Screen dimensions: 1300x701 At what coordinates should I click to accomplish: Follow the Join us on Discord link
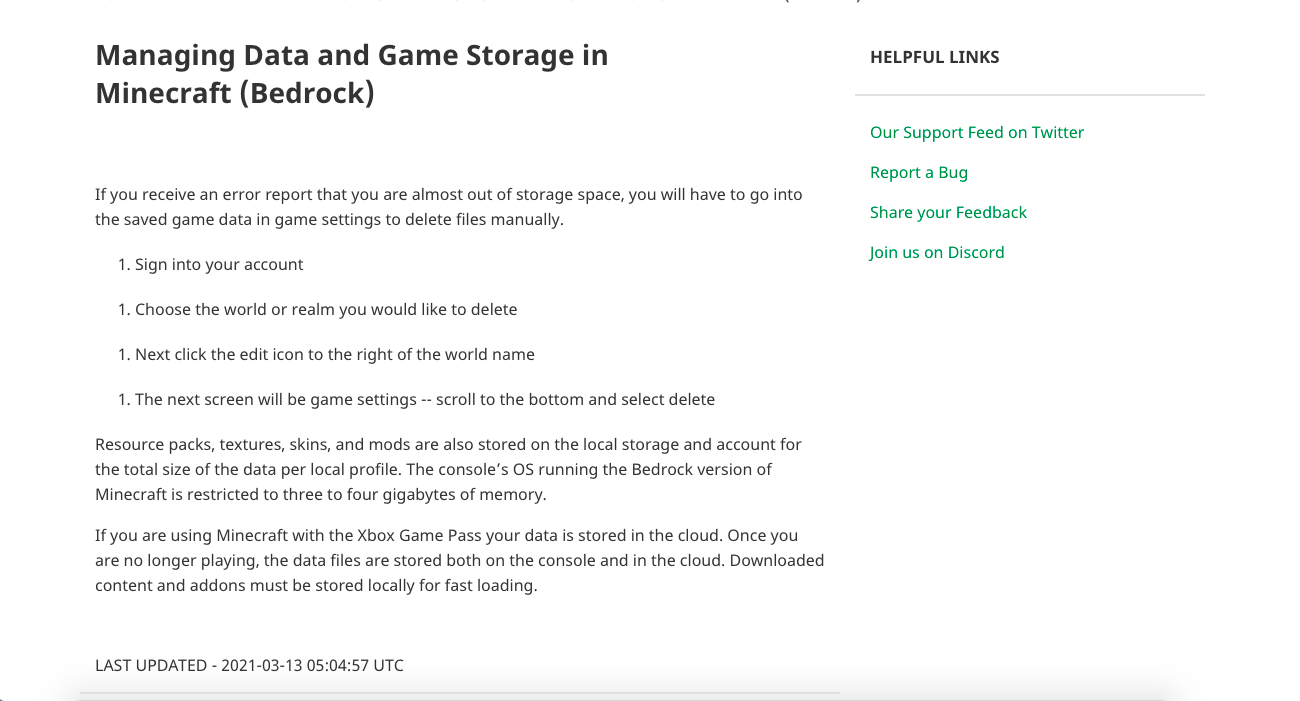936,252
